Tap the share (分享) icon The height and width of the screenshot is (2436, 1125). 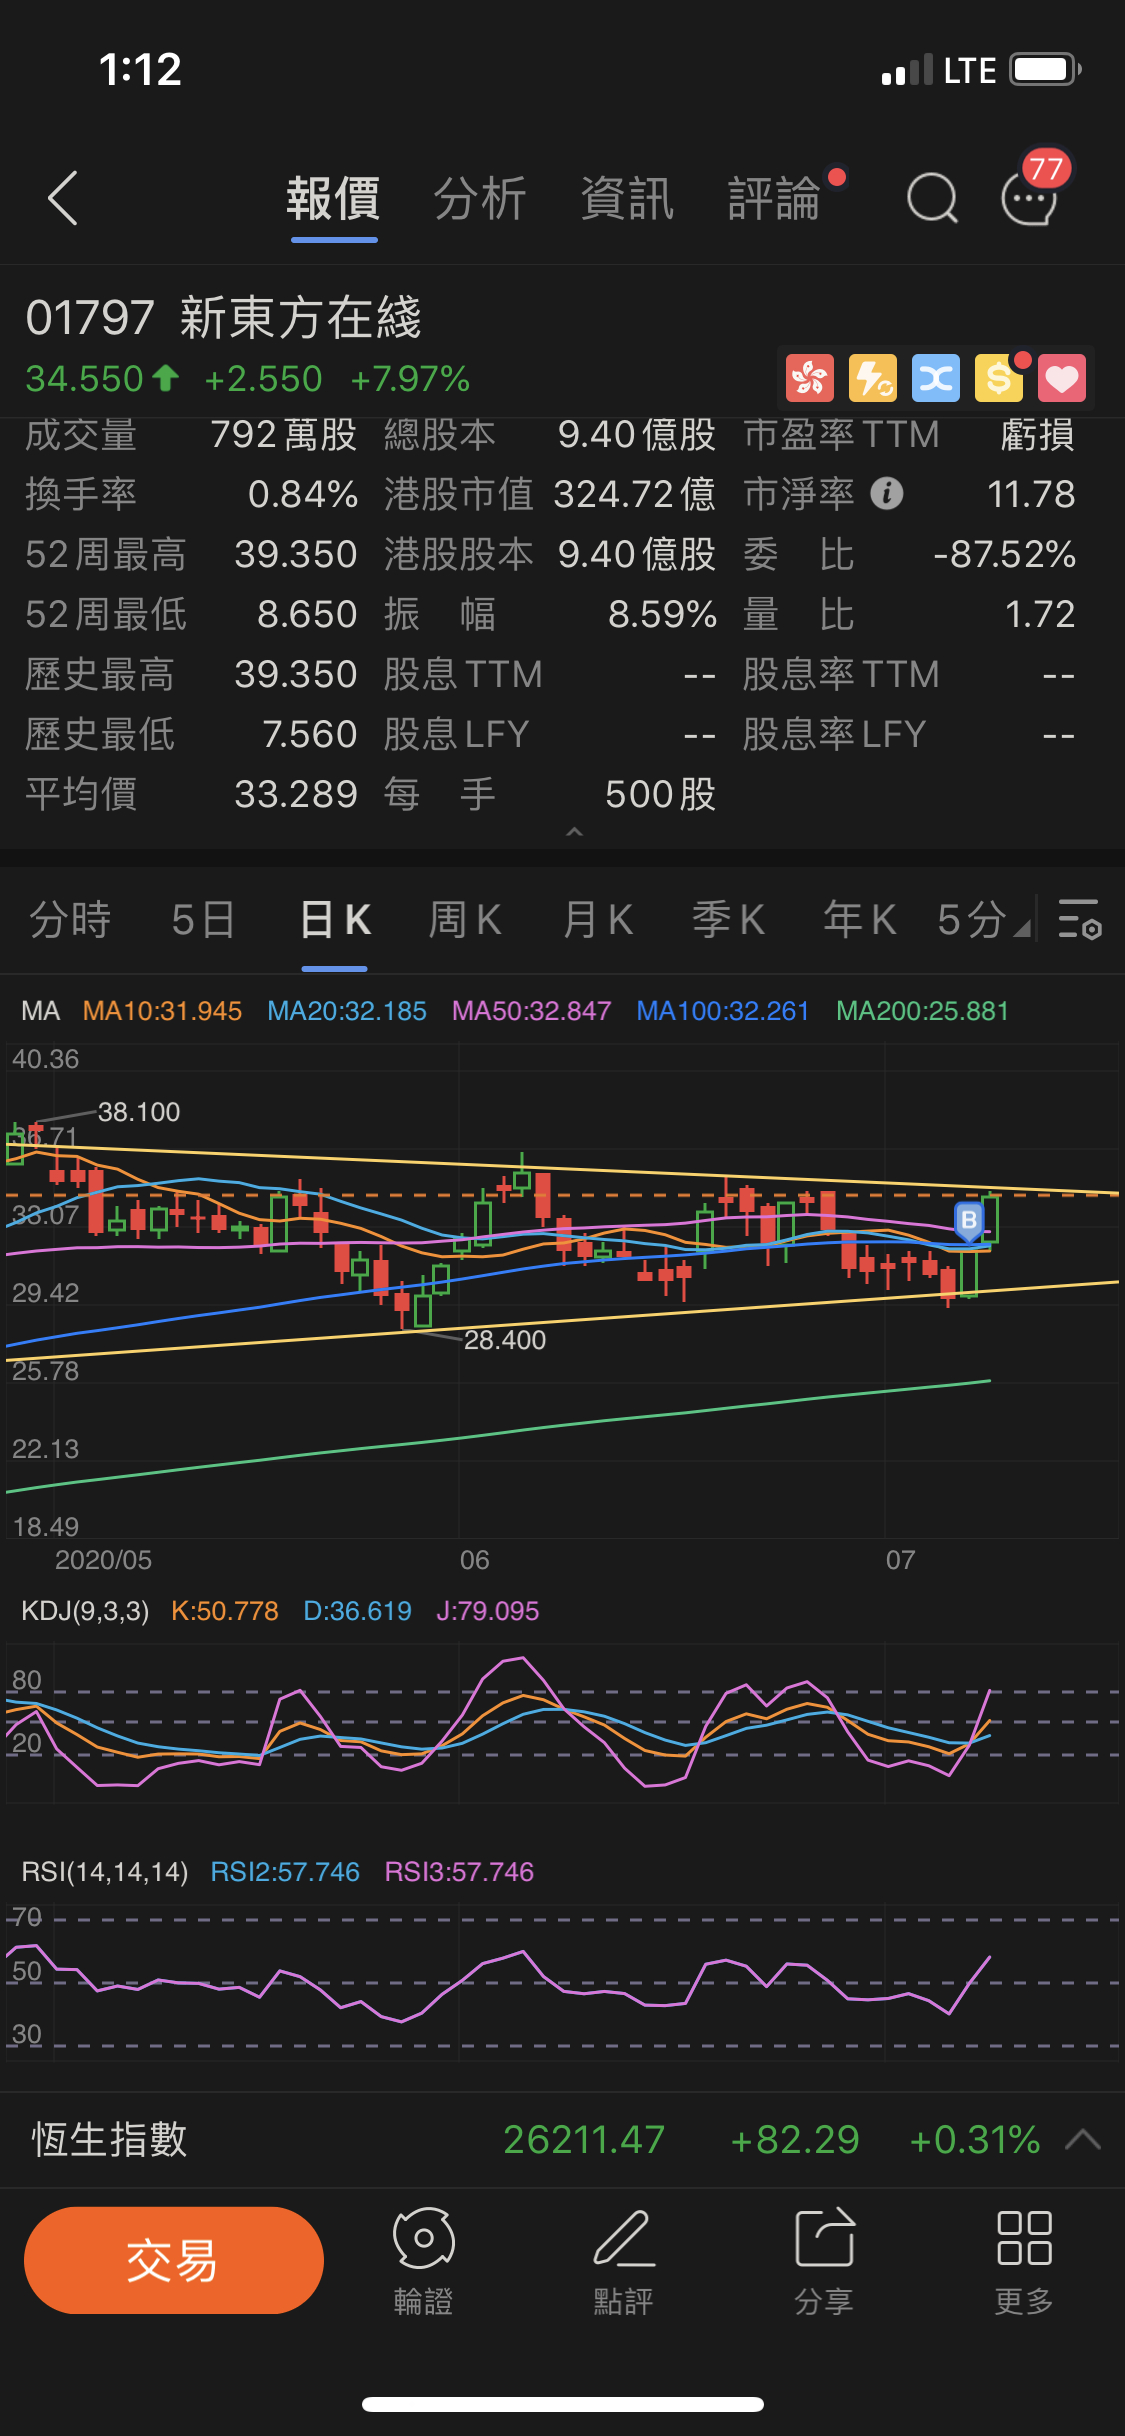(x=824, y=2262)
